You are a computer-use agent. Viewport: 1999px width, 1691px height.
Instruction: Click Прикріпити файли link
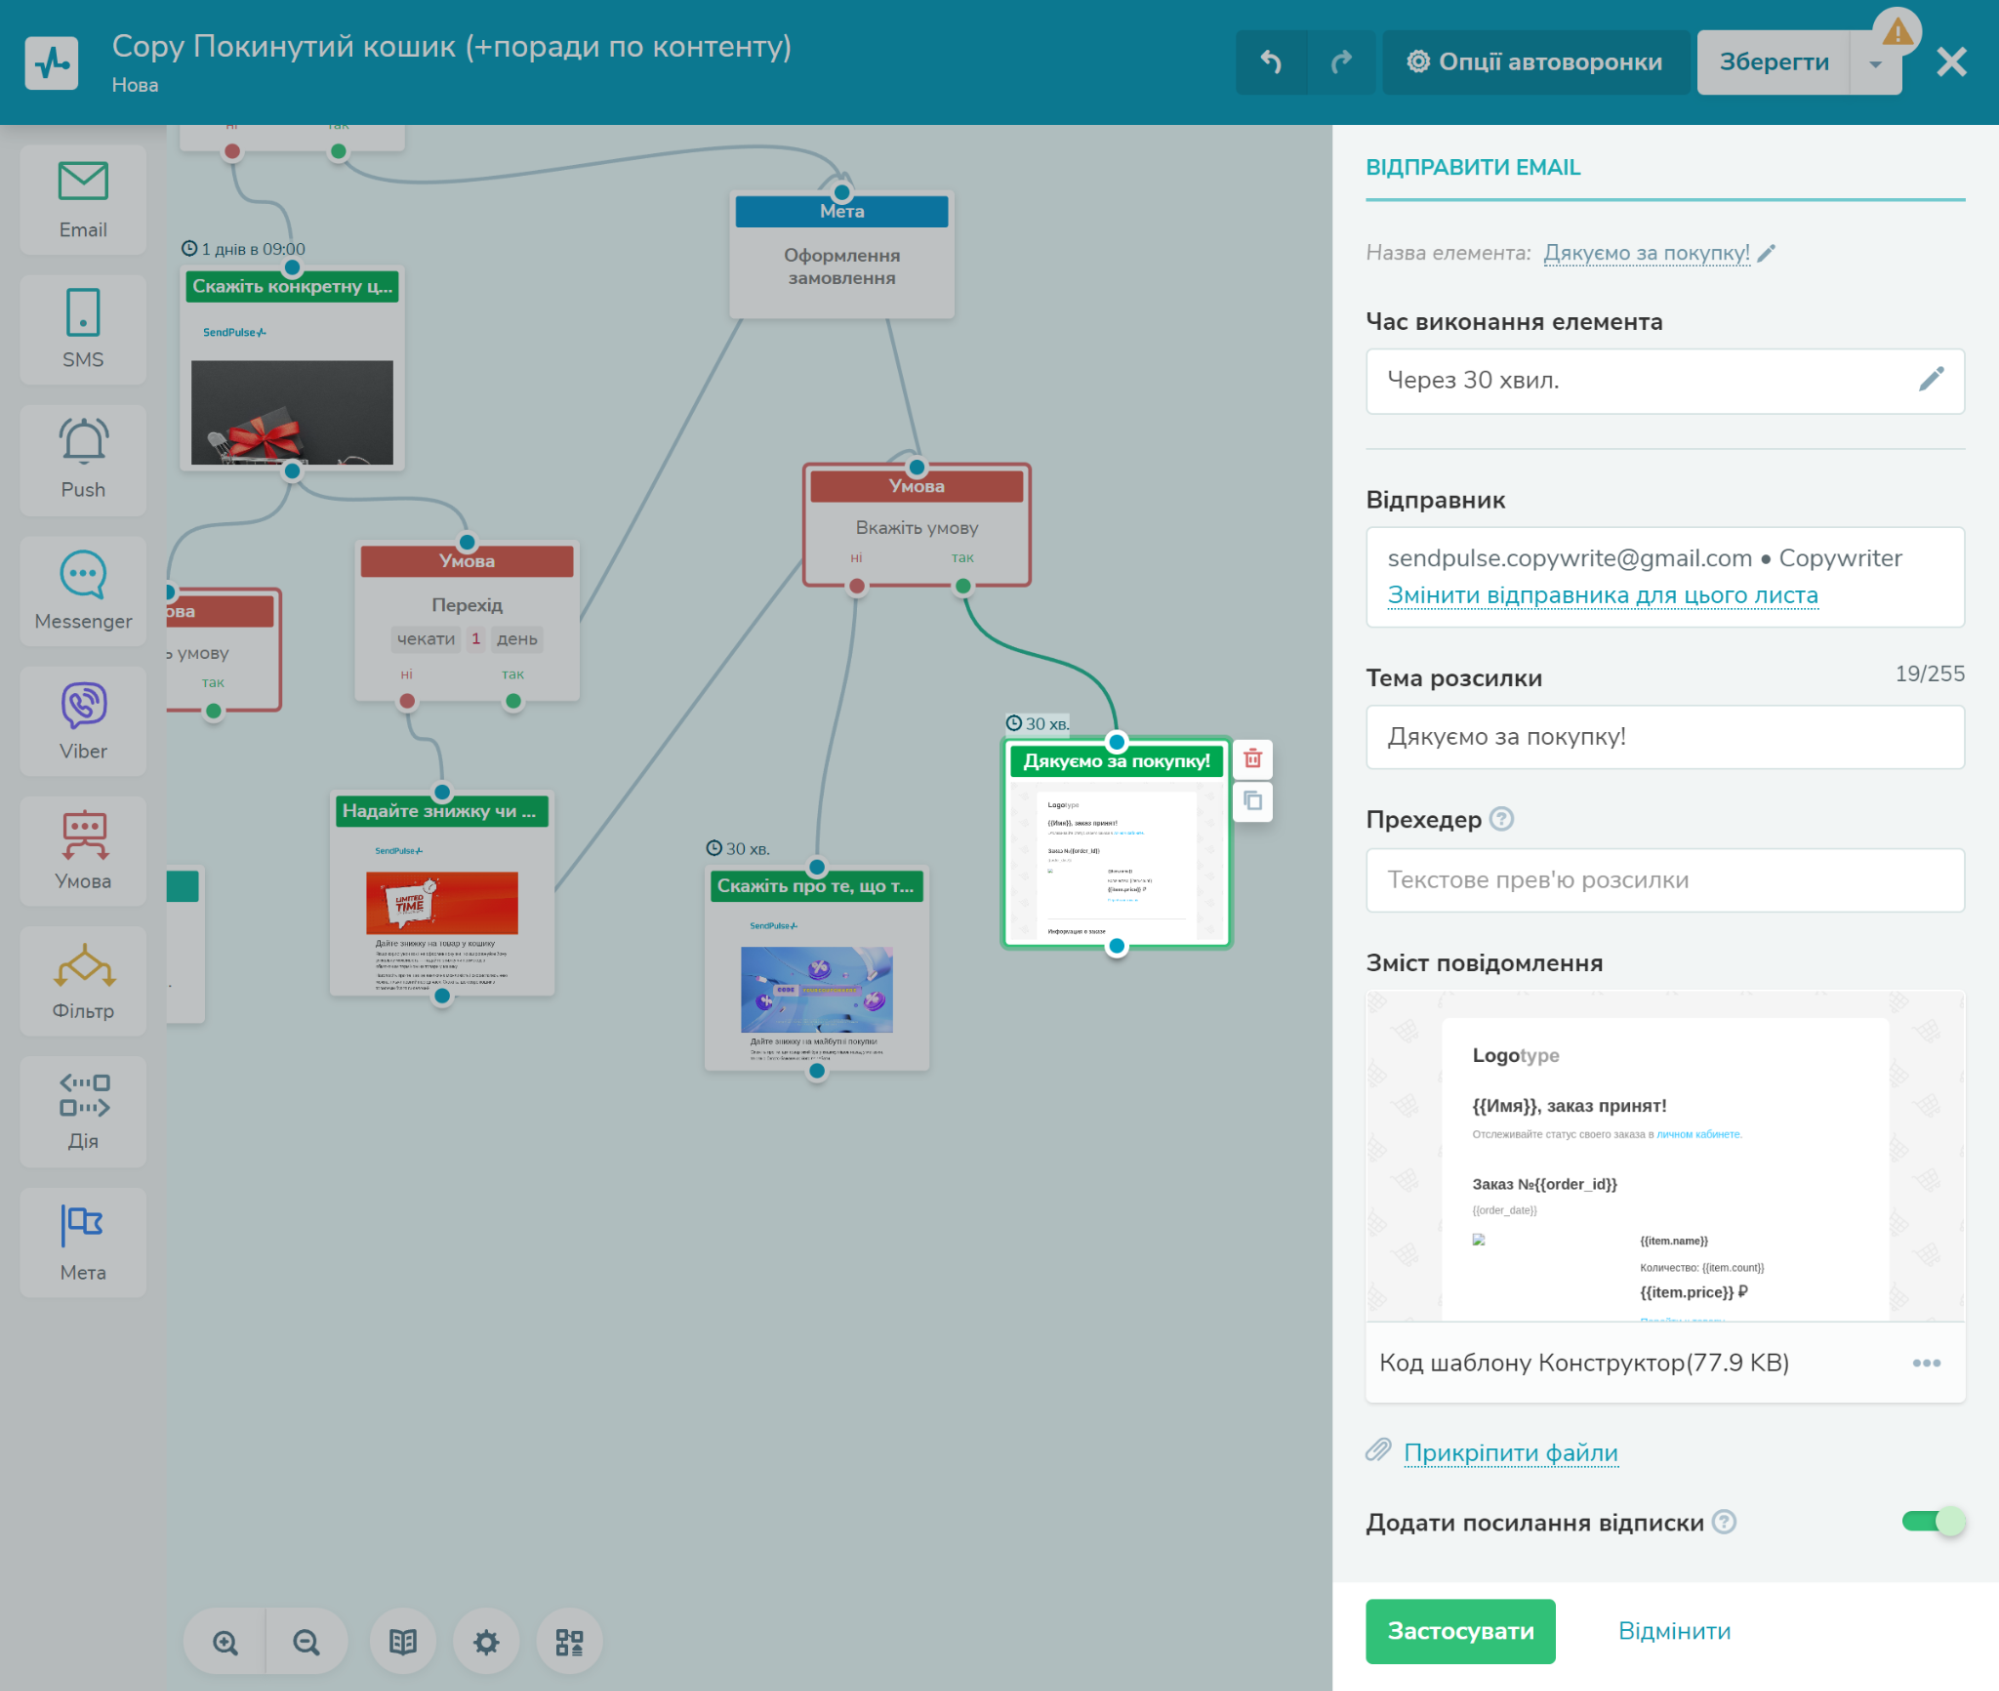[1510, 1452]
